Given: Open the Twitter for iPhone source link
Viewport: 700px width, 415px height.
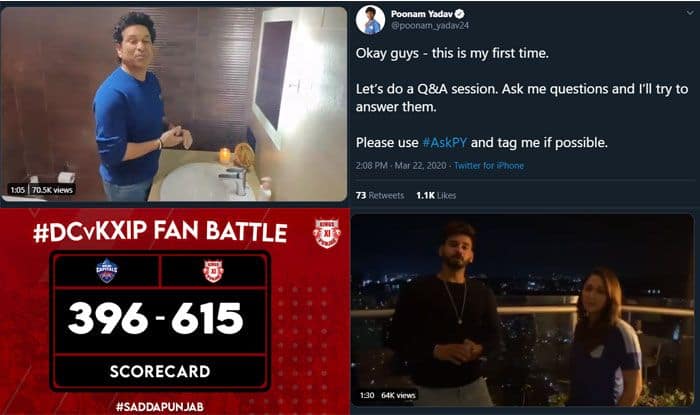Looking at the screenshot, I should (489, 166).
